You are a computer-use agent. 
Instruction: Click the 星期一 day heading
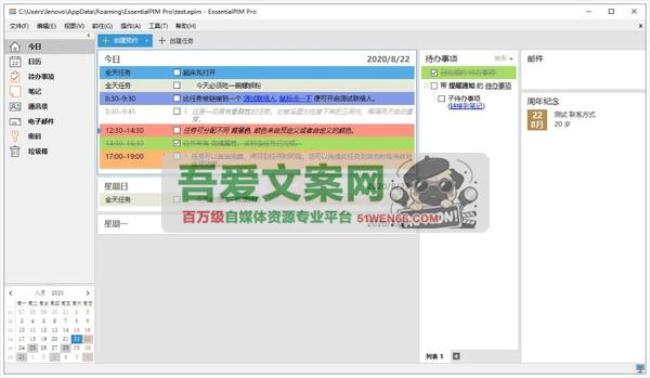pyautogui.click(x=116, y=224)
